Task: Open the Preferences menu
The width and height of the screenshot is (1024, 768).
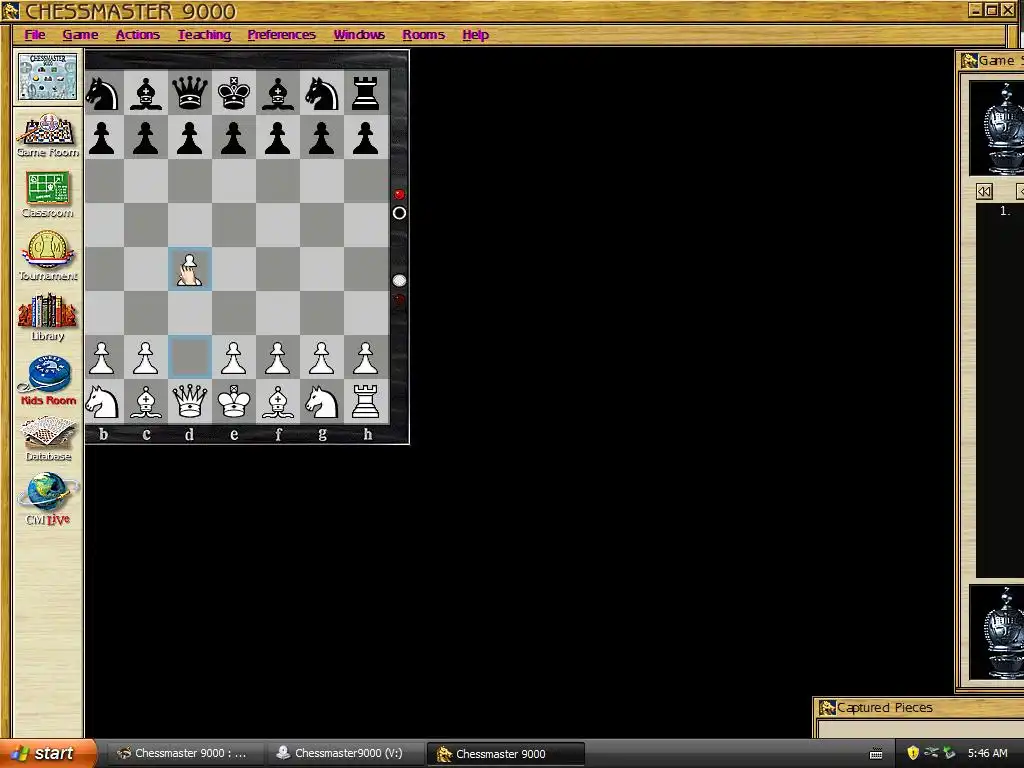Action: point(281,35)
